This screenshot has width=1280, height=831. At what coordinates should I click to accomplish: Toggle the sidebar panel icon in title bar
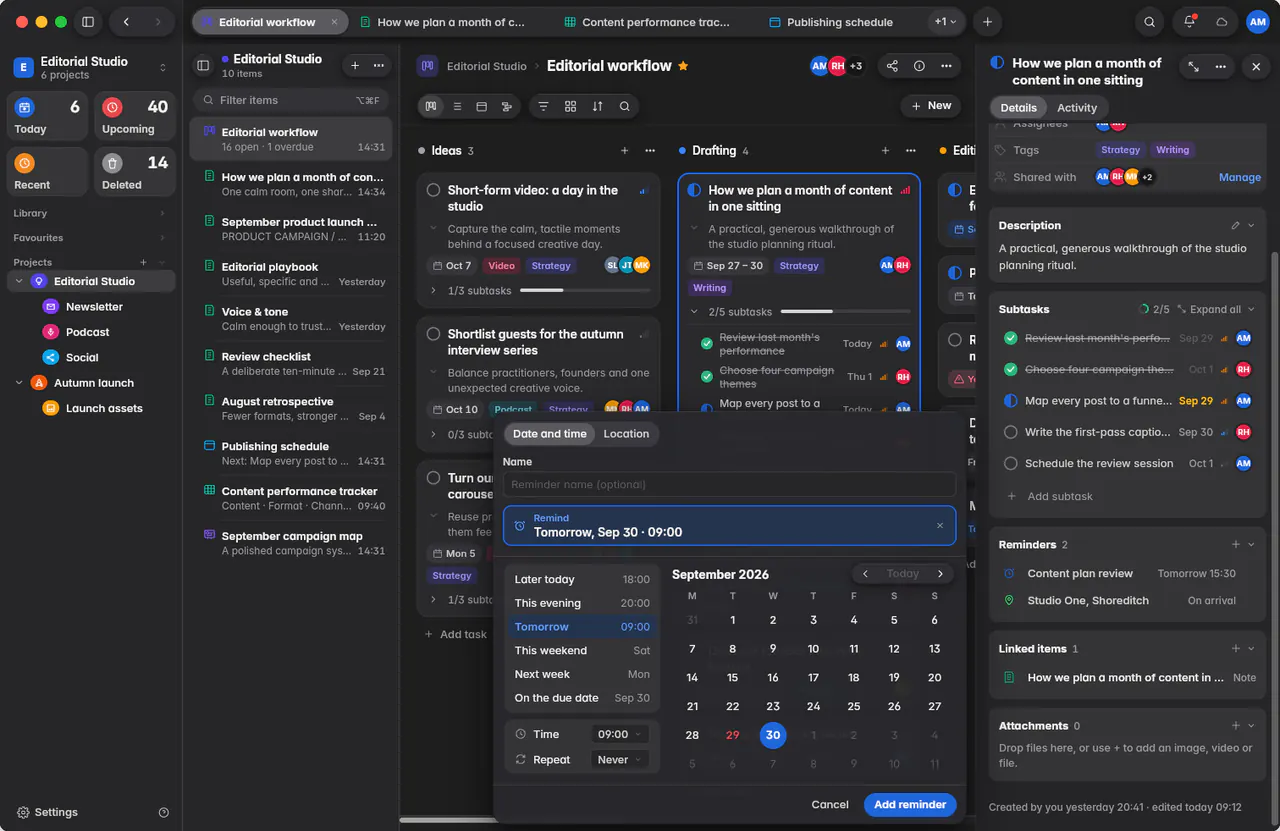coord(88,21)
